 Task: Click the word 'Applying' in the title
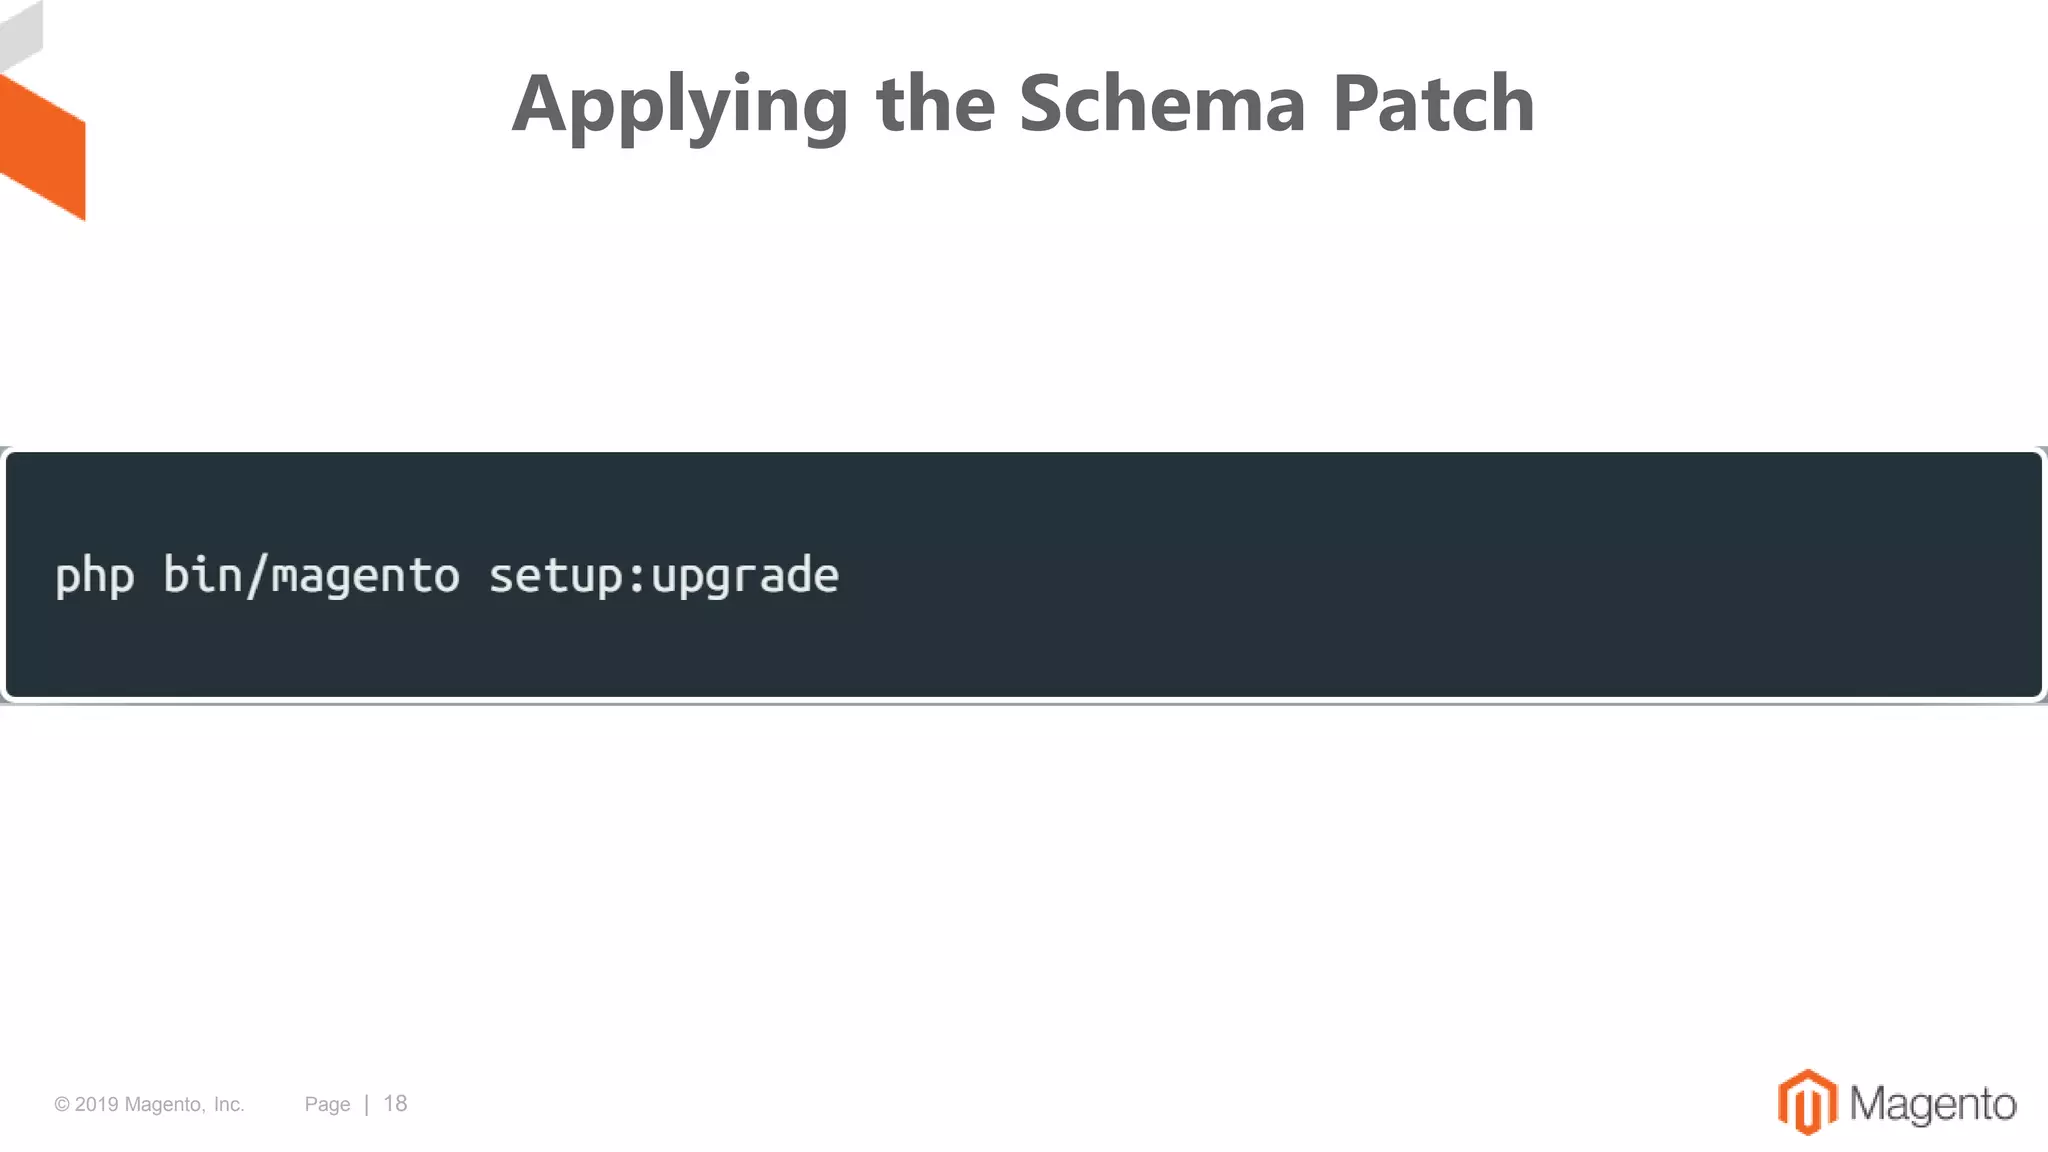(680, 105)
